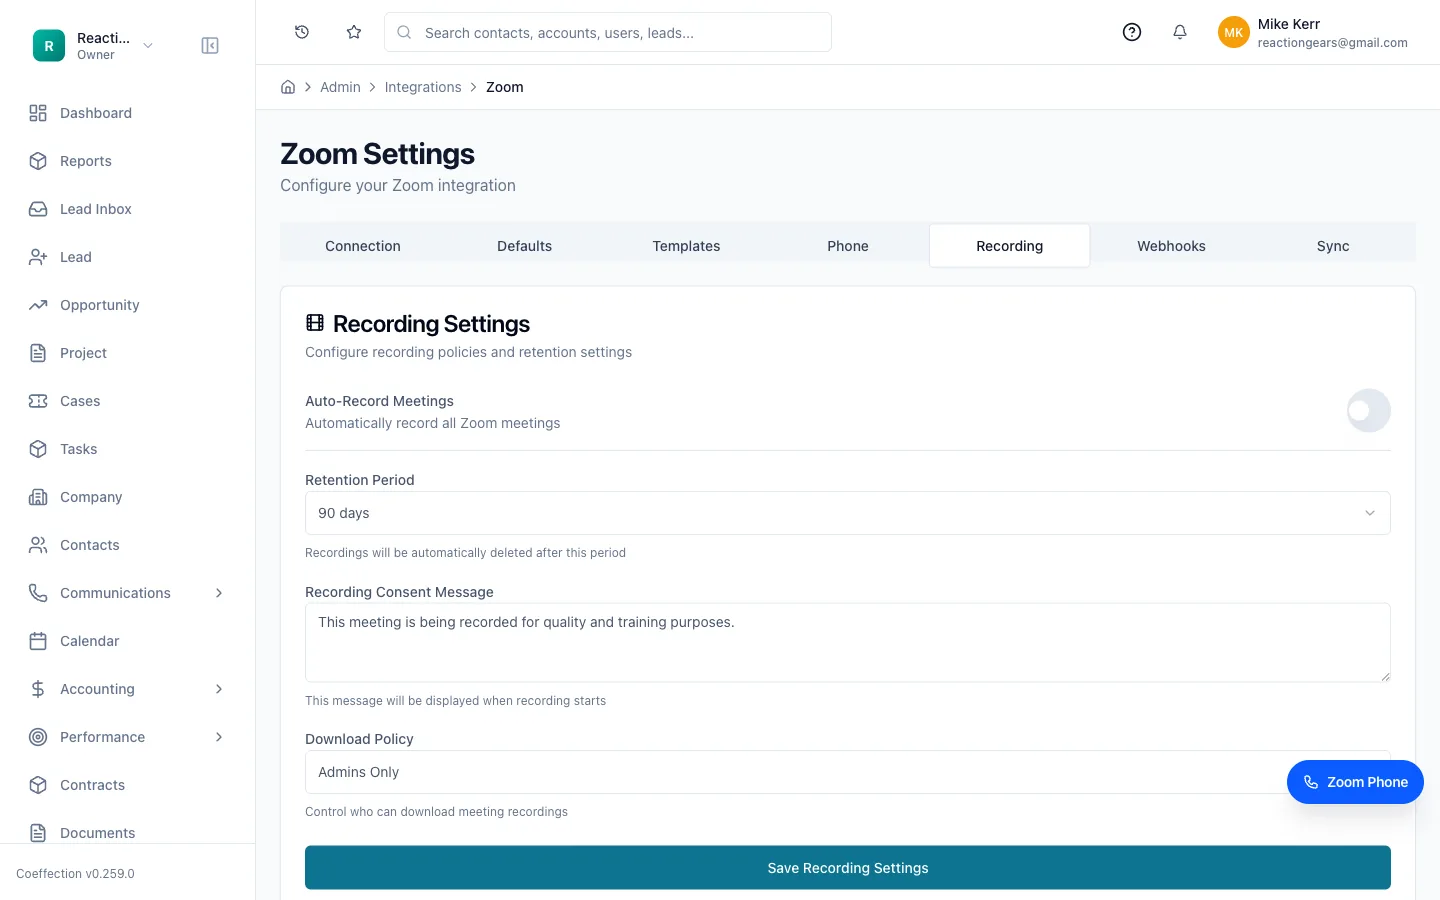Image resolution: width=1440 pixels, height=900 pixels.
Task: Open the Download Policy dropdown
Action: (848, 772)
